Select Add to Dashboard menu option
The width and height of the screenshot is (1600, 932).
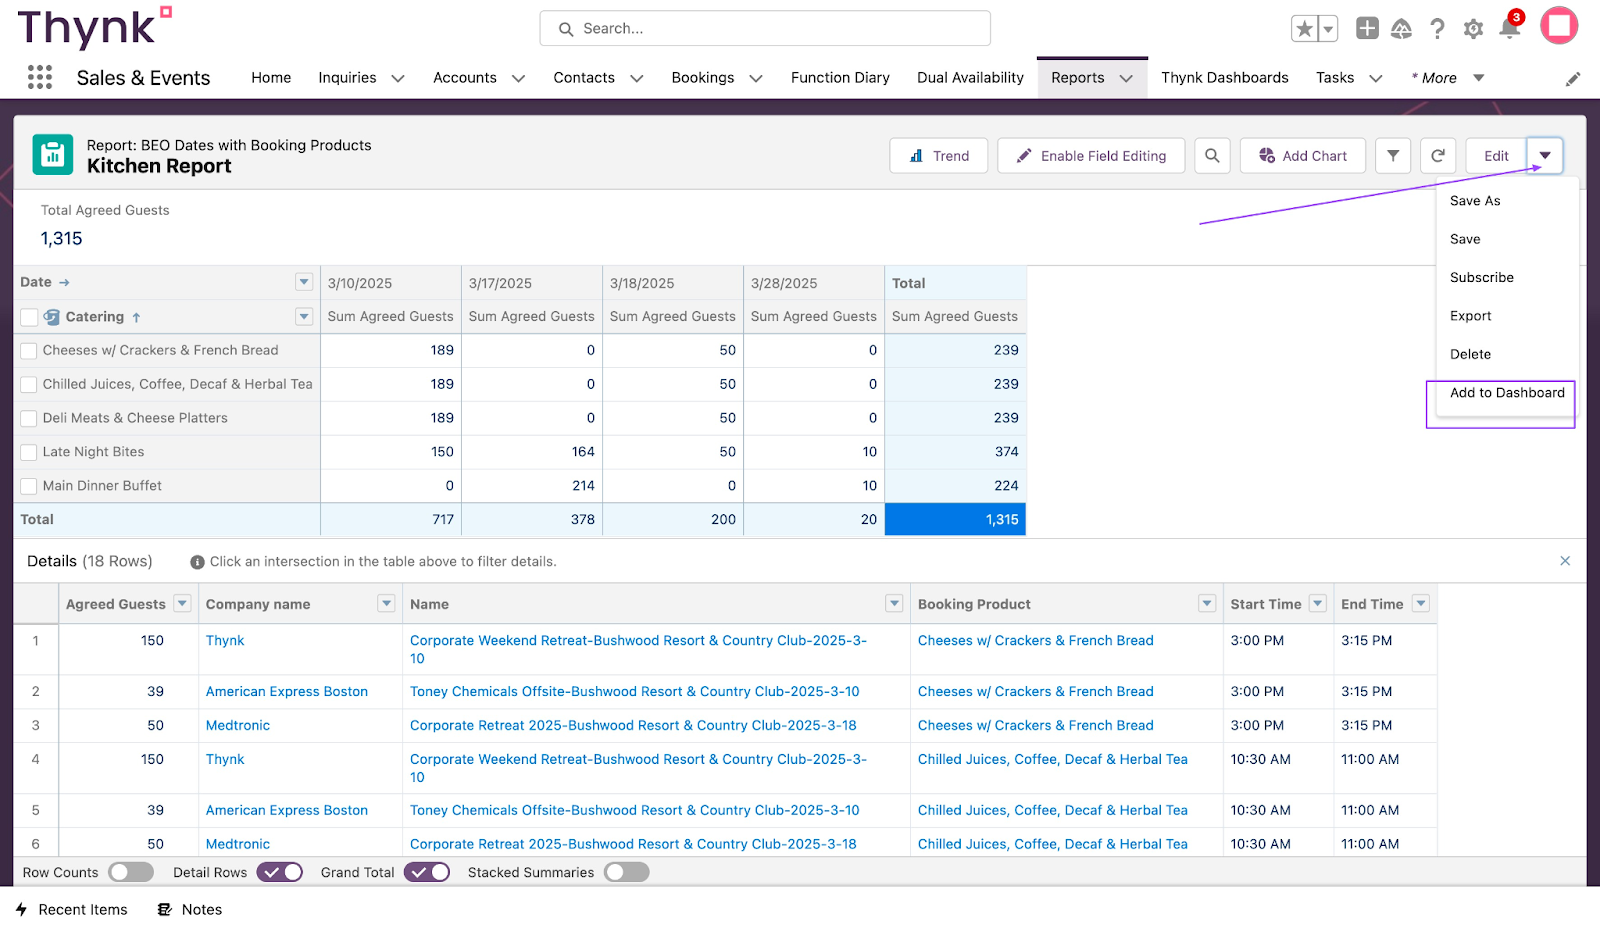click(1507, 393)
